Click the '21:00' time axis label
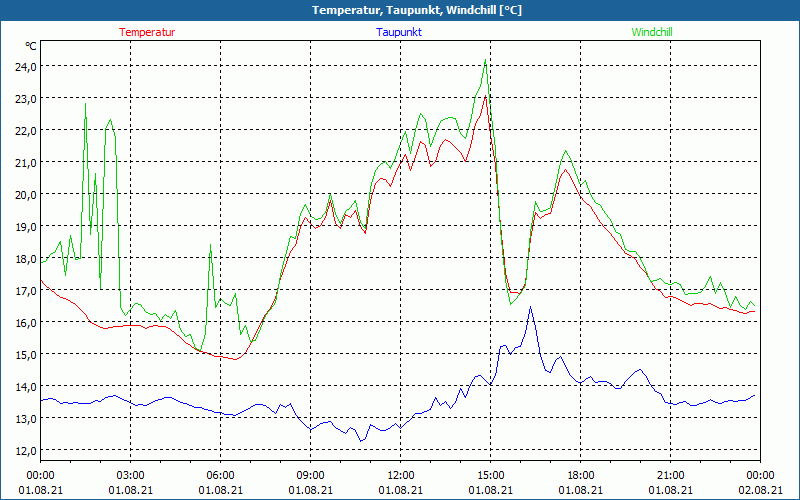 click(670, 476)
